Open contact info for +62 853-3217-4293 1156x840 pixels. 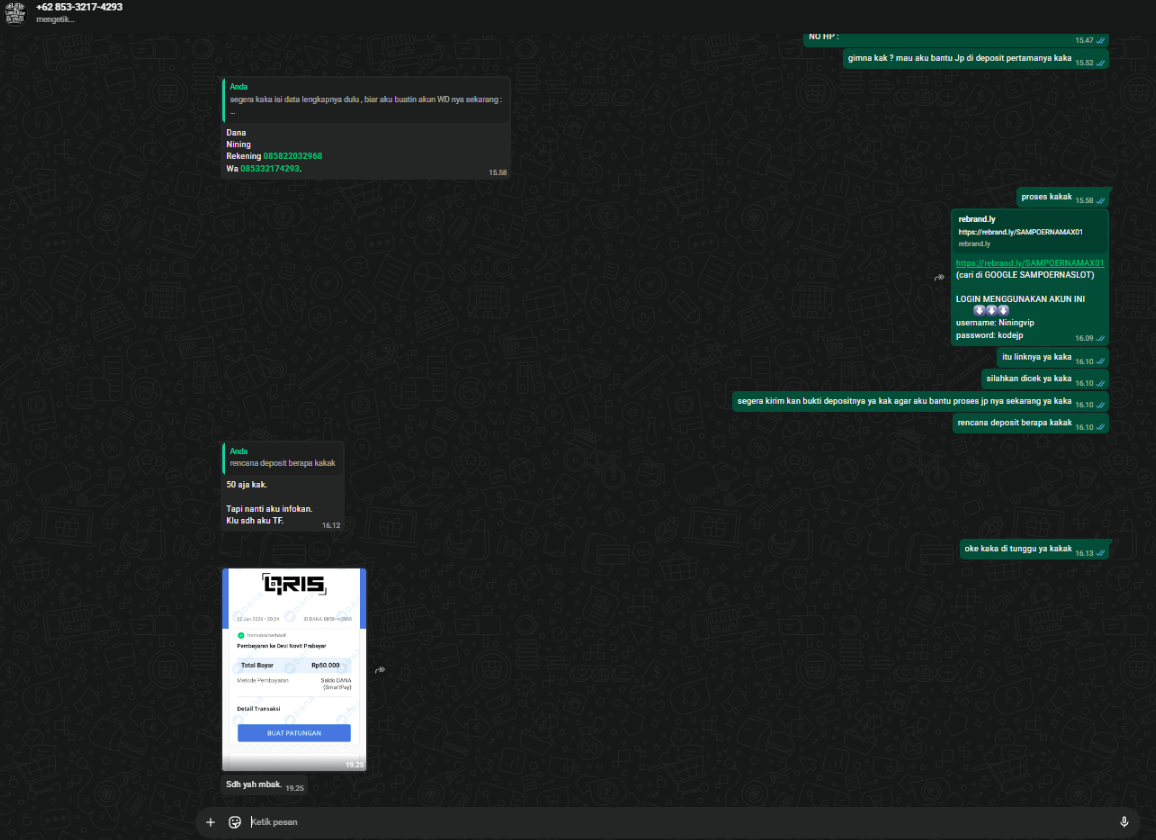[x=80, y=7]
